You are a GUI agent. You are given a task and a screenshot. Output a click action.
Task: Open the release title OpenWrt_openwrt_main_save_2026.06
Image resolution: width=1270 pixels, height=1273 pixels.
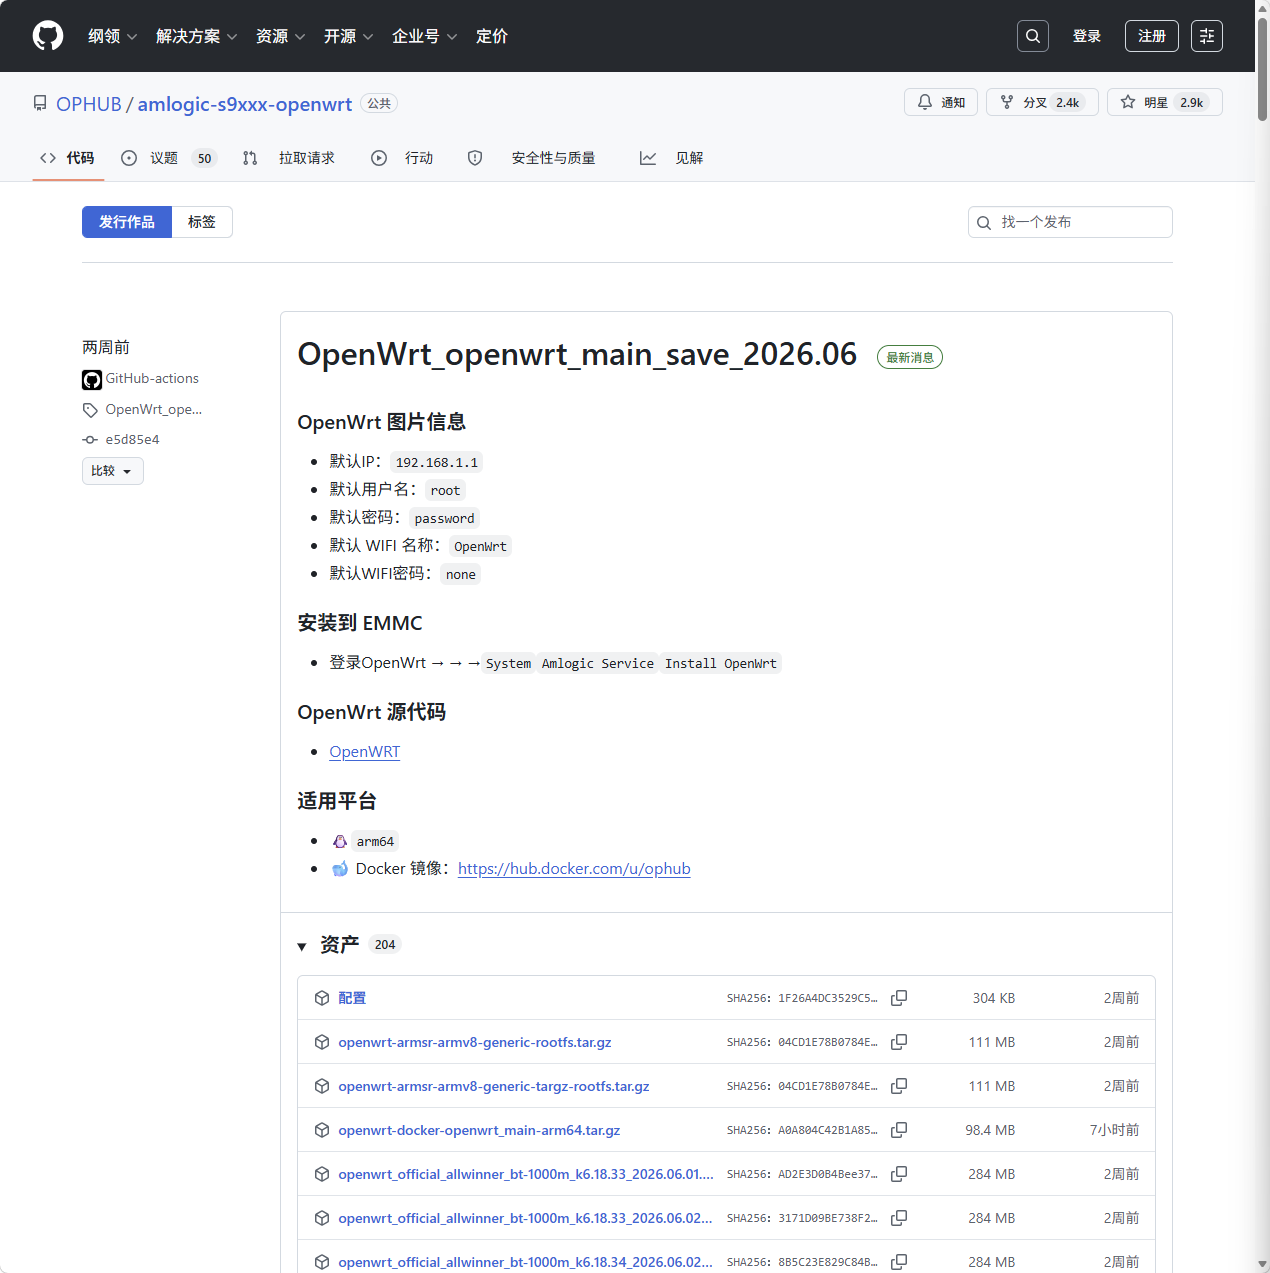[x=577, y=354]
